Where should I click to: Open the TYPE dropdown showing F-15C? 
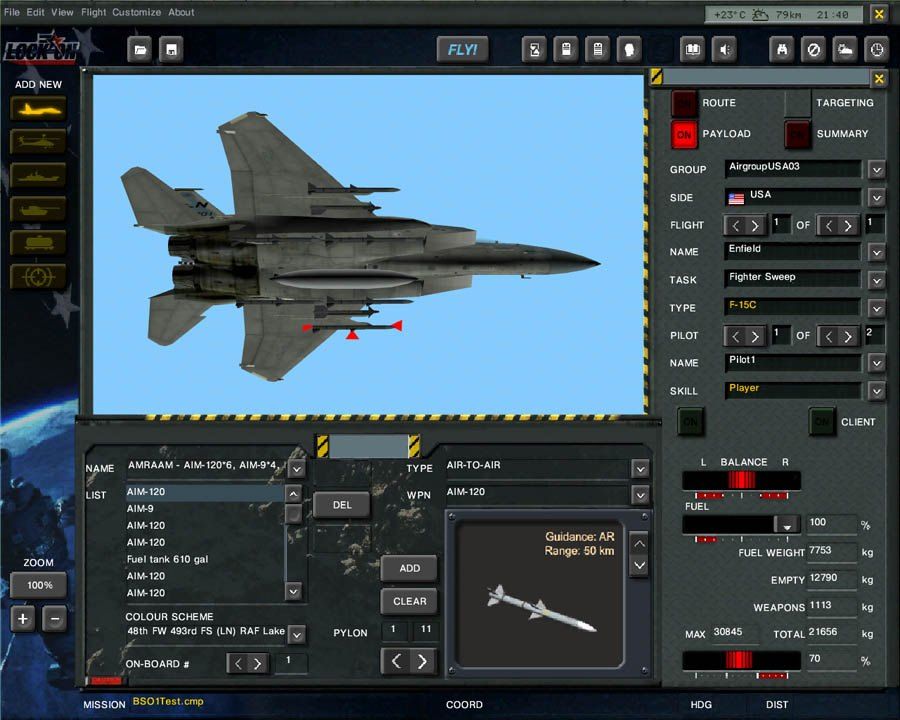(877, 307)
